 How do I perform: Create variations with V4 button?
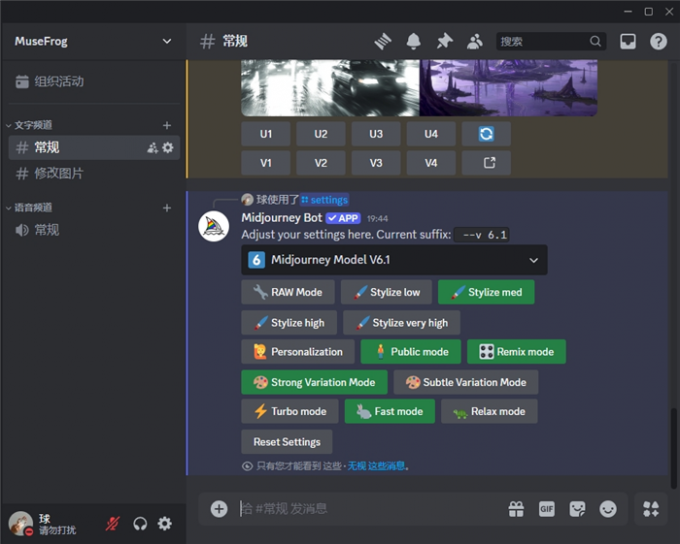pos(431,163)
